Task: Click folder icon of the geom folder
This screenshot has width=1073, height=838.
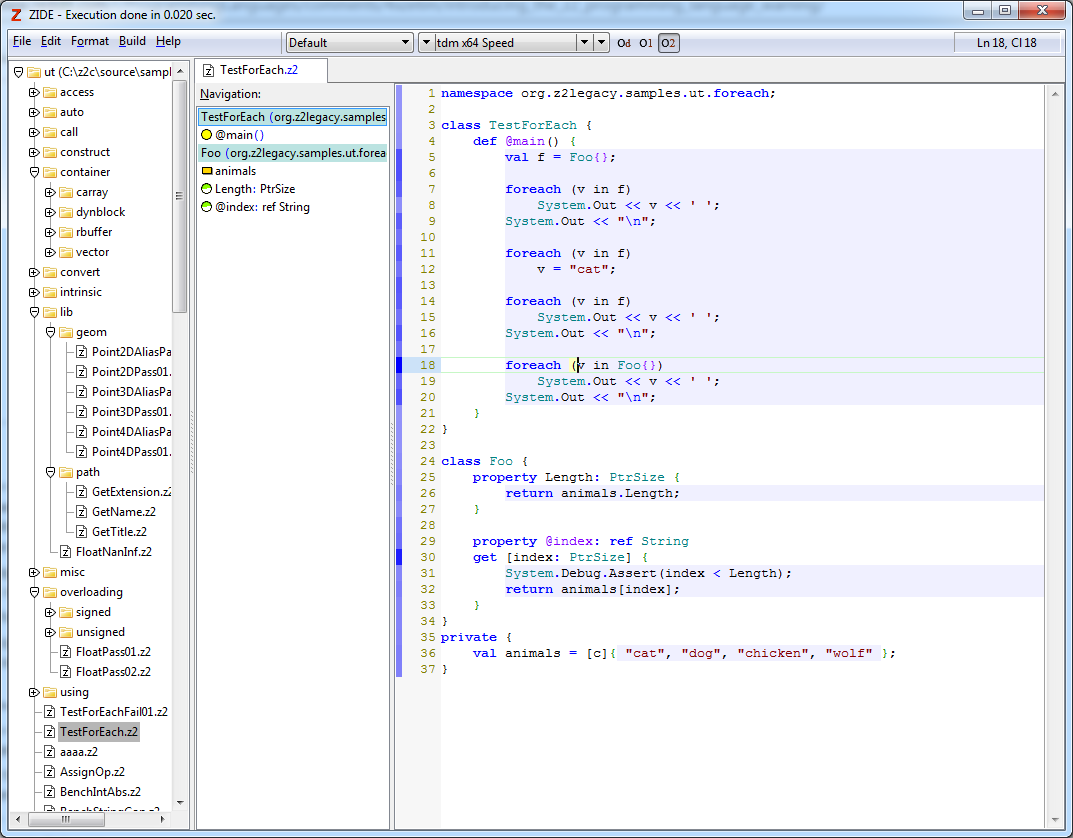Action: coord(66,332)
